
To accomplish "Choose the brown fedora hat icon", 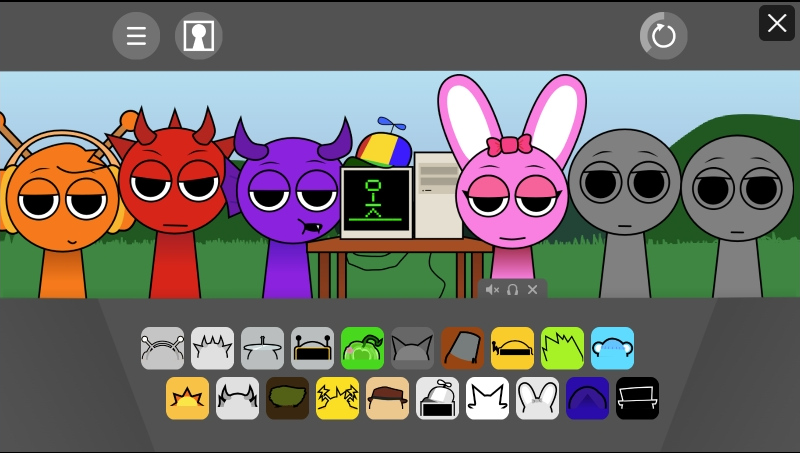I will point(387,398).
